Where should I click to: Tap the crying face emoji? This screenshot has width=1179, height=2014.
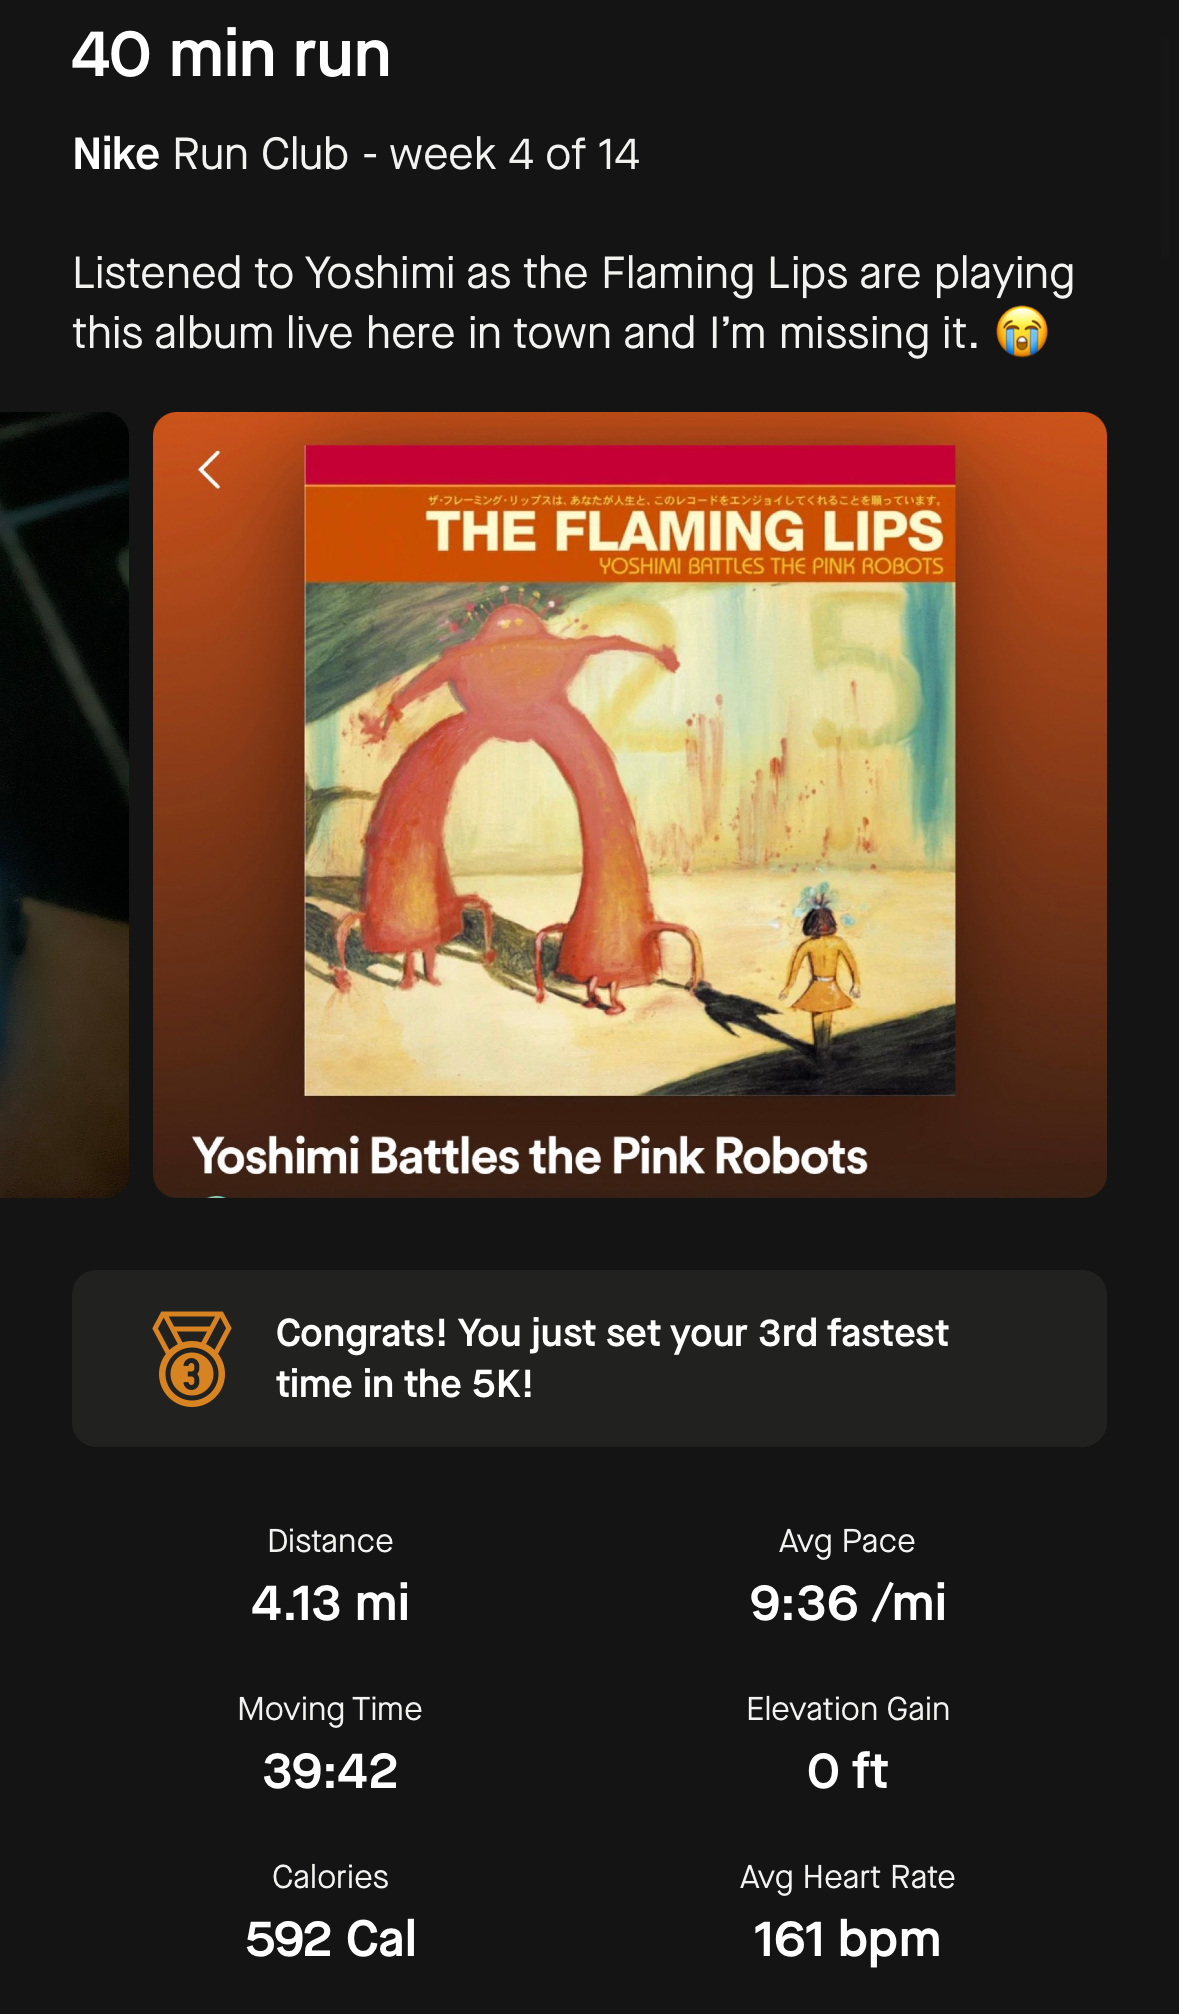coord(1022,333)
